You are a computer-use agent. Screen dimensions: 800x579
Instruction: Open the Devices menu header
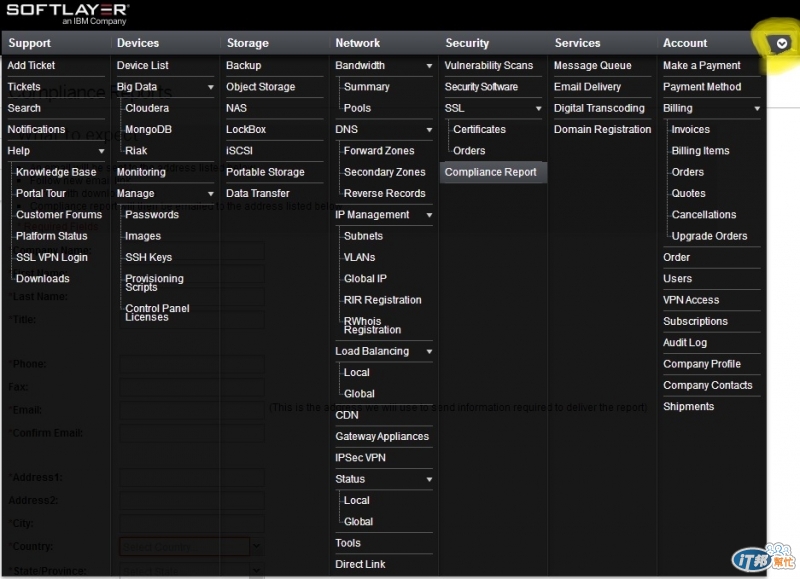138,43
